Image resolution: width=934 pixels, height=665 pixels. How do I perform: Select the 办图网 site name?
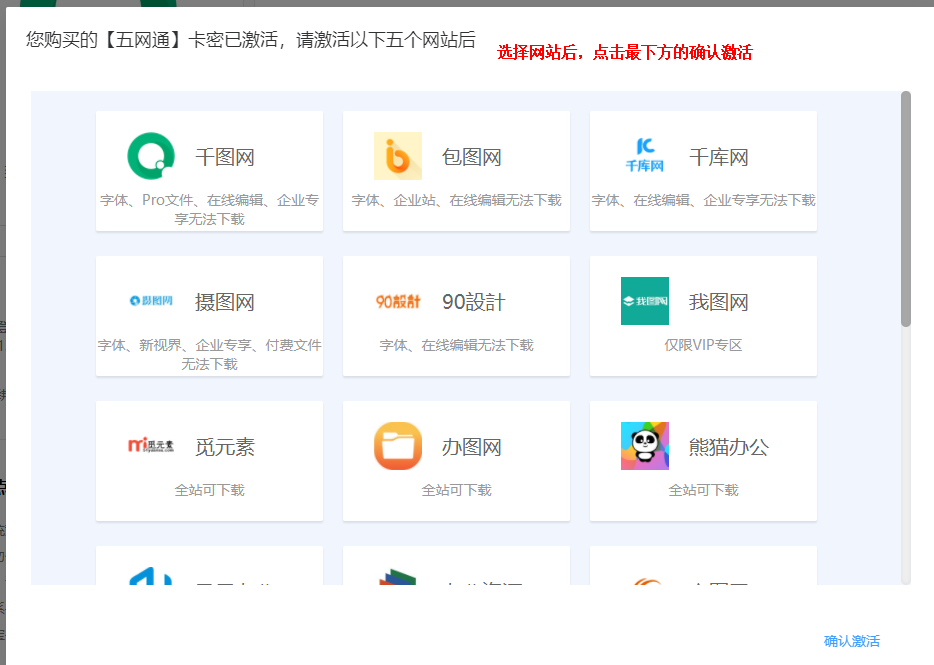(472, 447)
